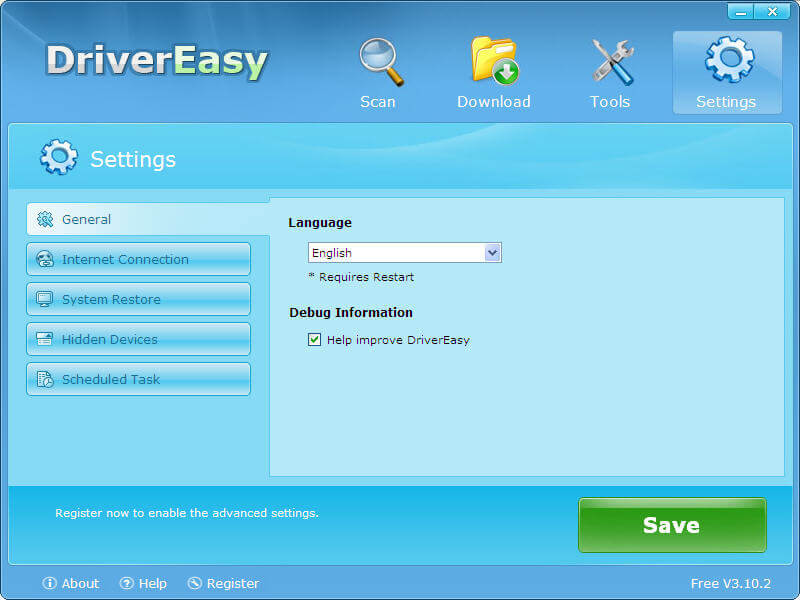Select the Settings gear icon in toolbar
Screen dimensions: 800x600
[x=729, y=60]
